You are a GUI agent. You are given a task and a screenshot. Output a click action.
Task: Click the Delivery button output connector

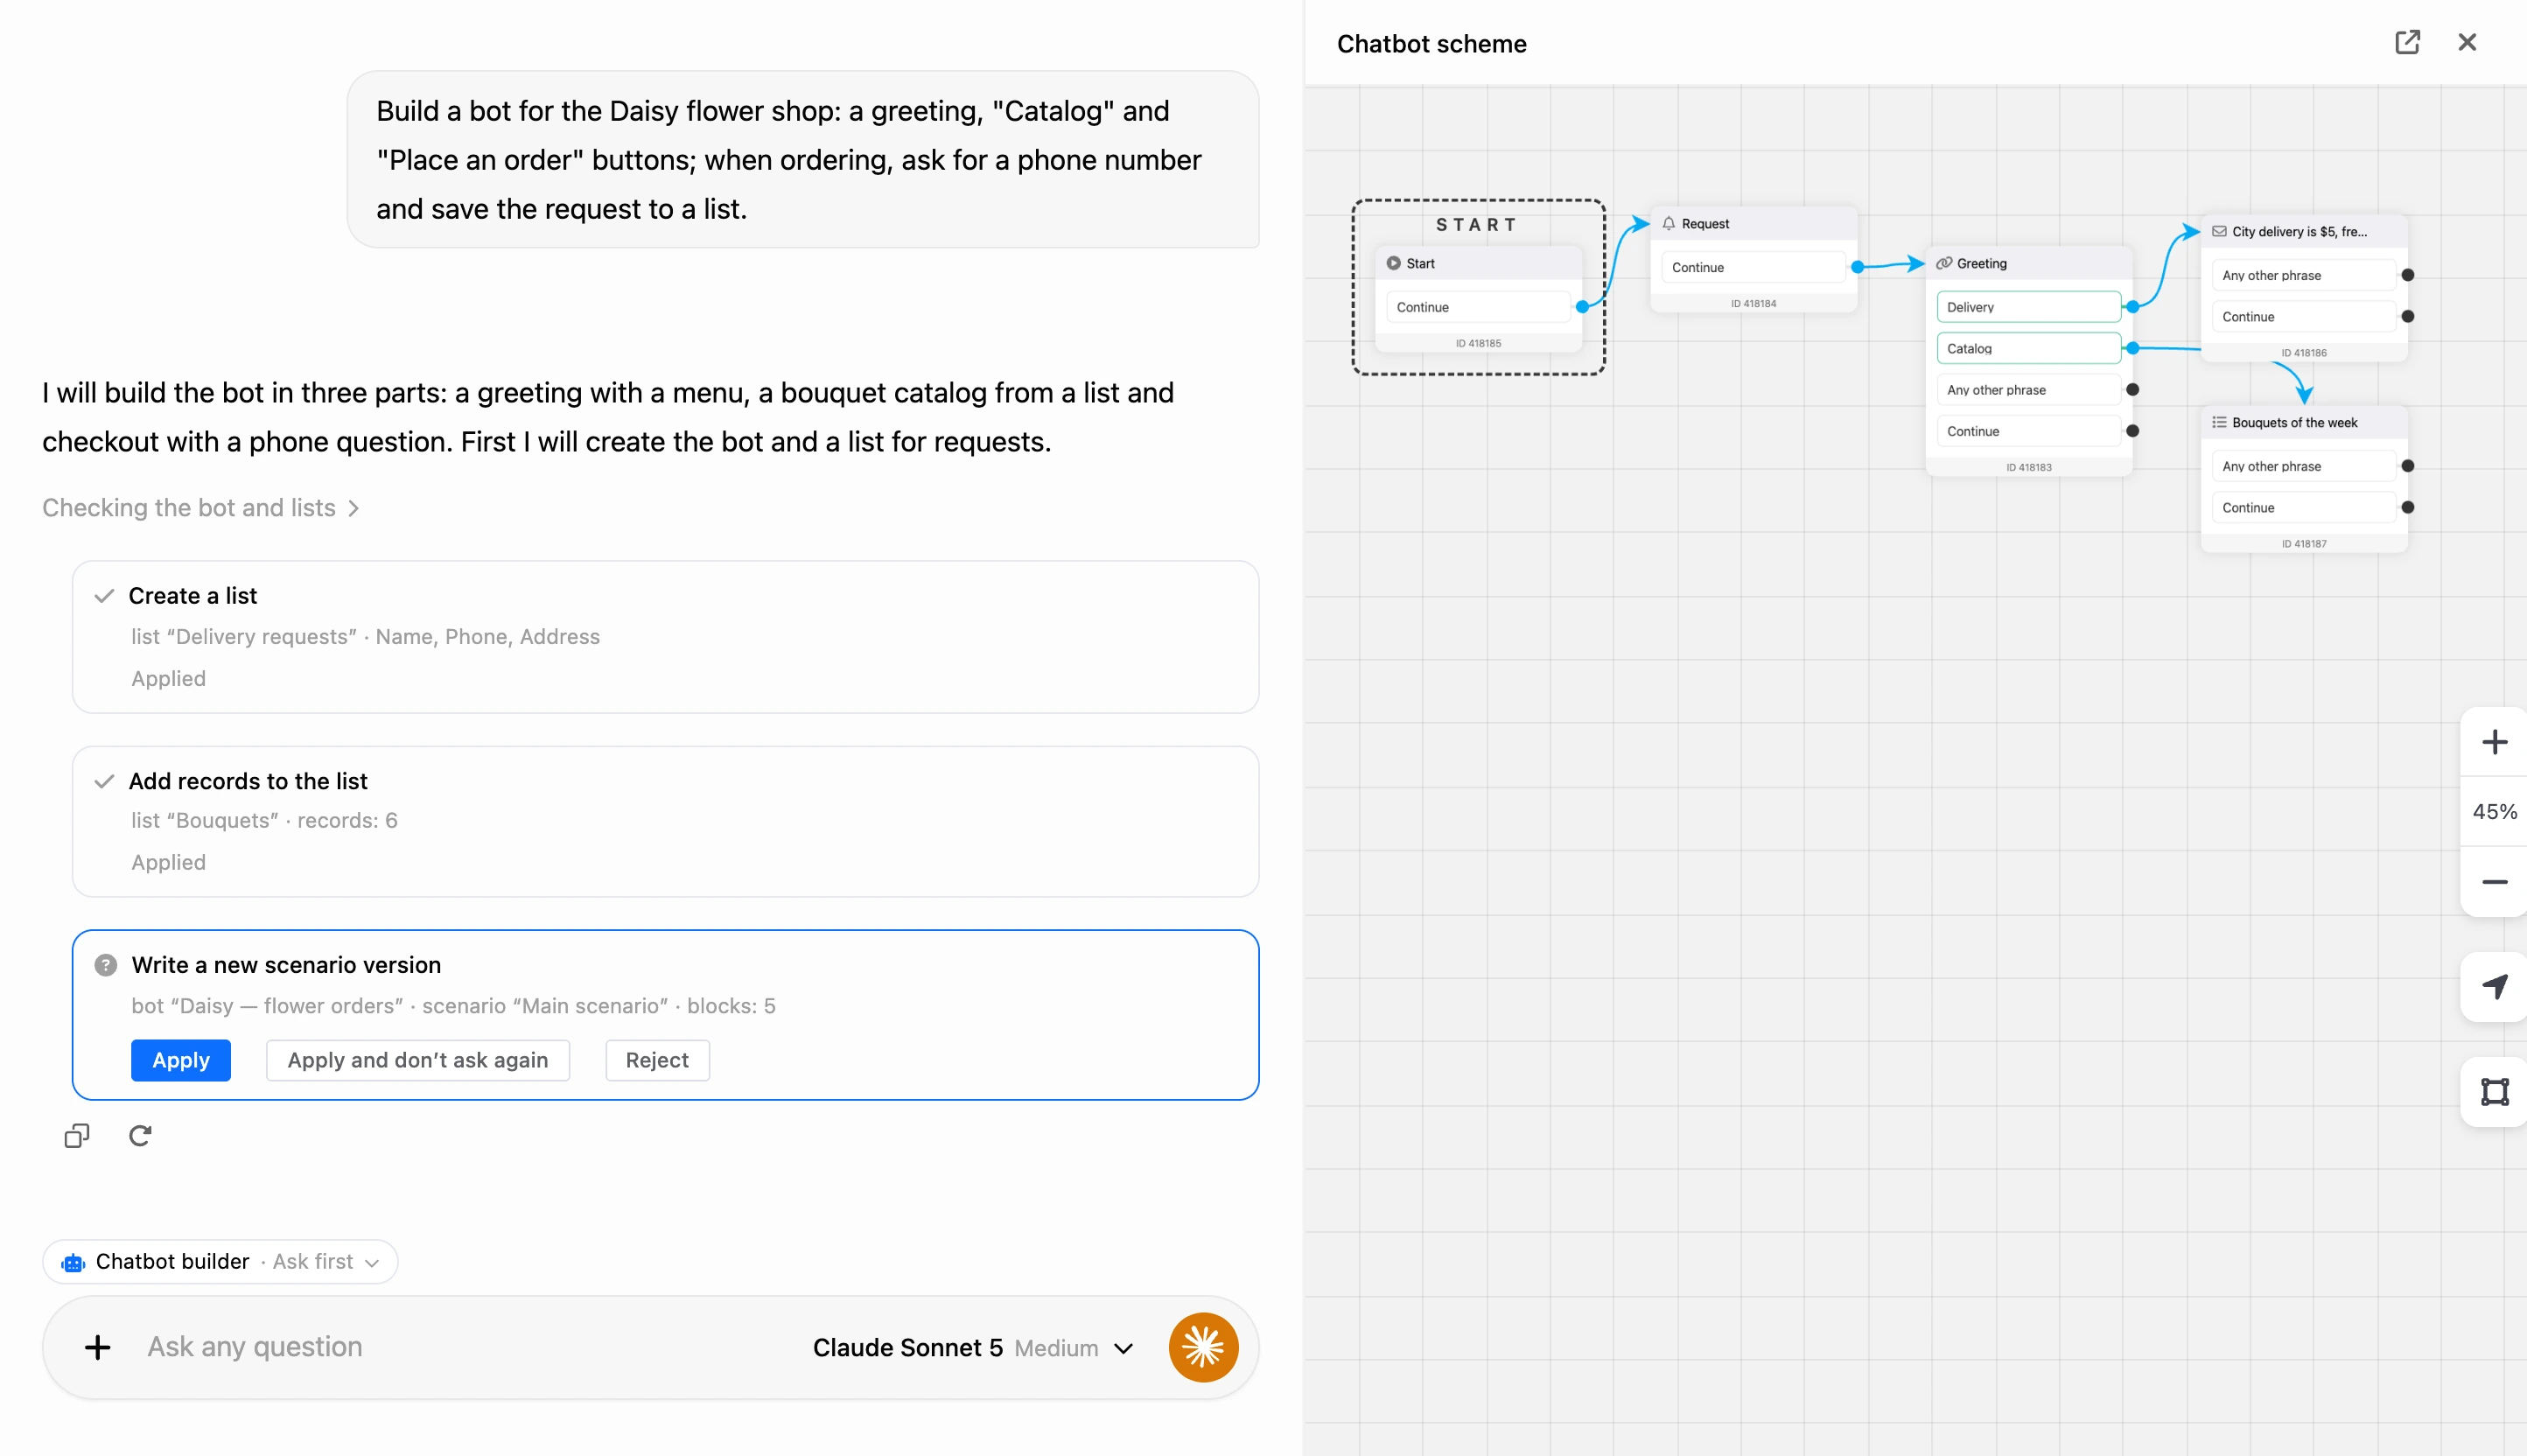[x=2132, y=307]
